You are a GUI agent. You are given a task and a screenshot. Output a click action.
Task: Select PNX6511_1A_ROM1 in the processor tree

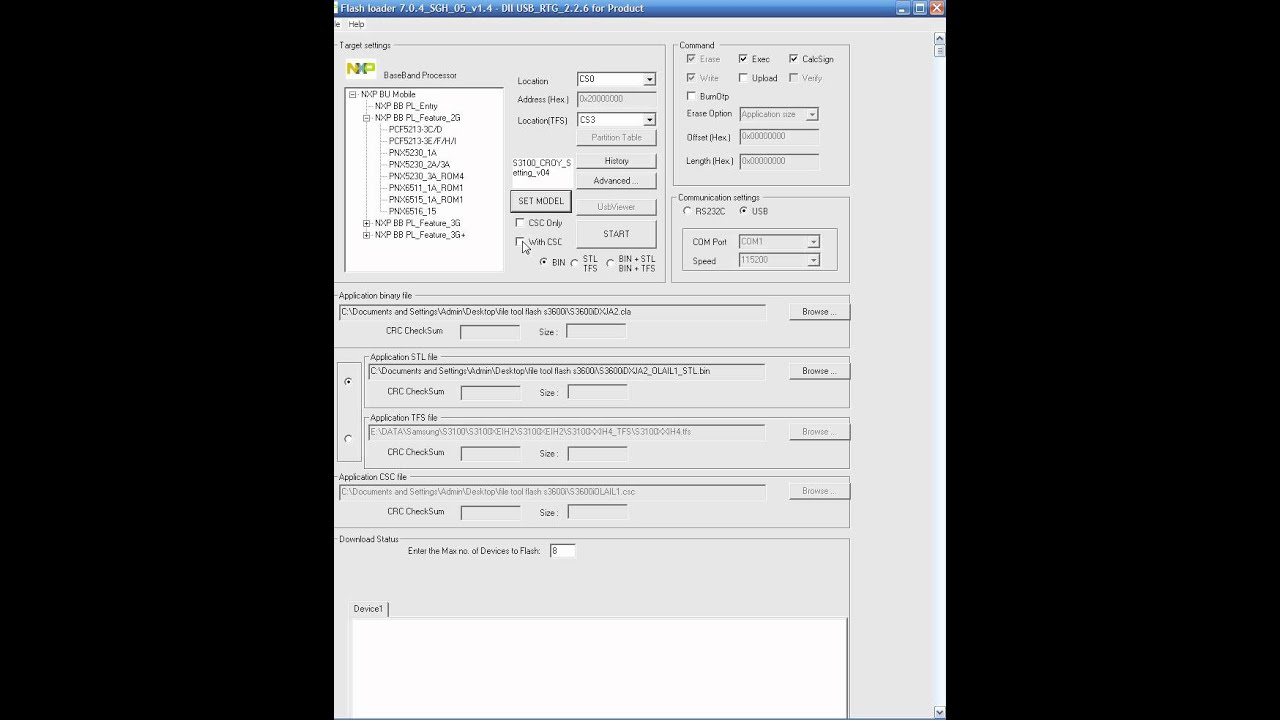(x=426, y=188)
